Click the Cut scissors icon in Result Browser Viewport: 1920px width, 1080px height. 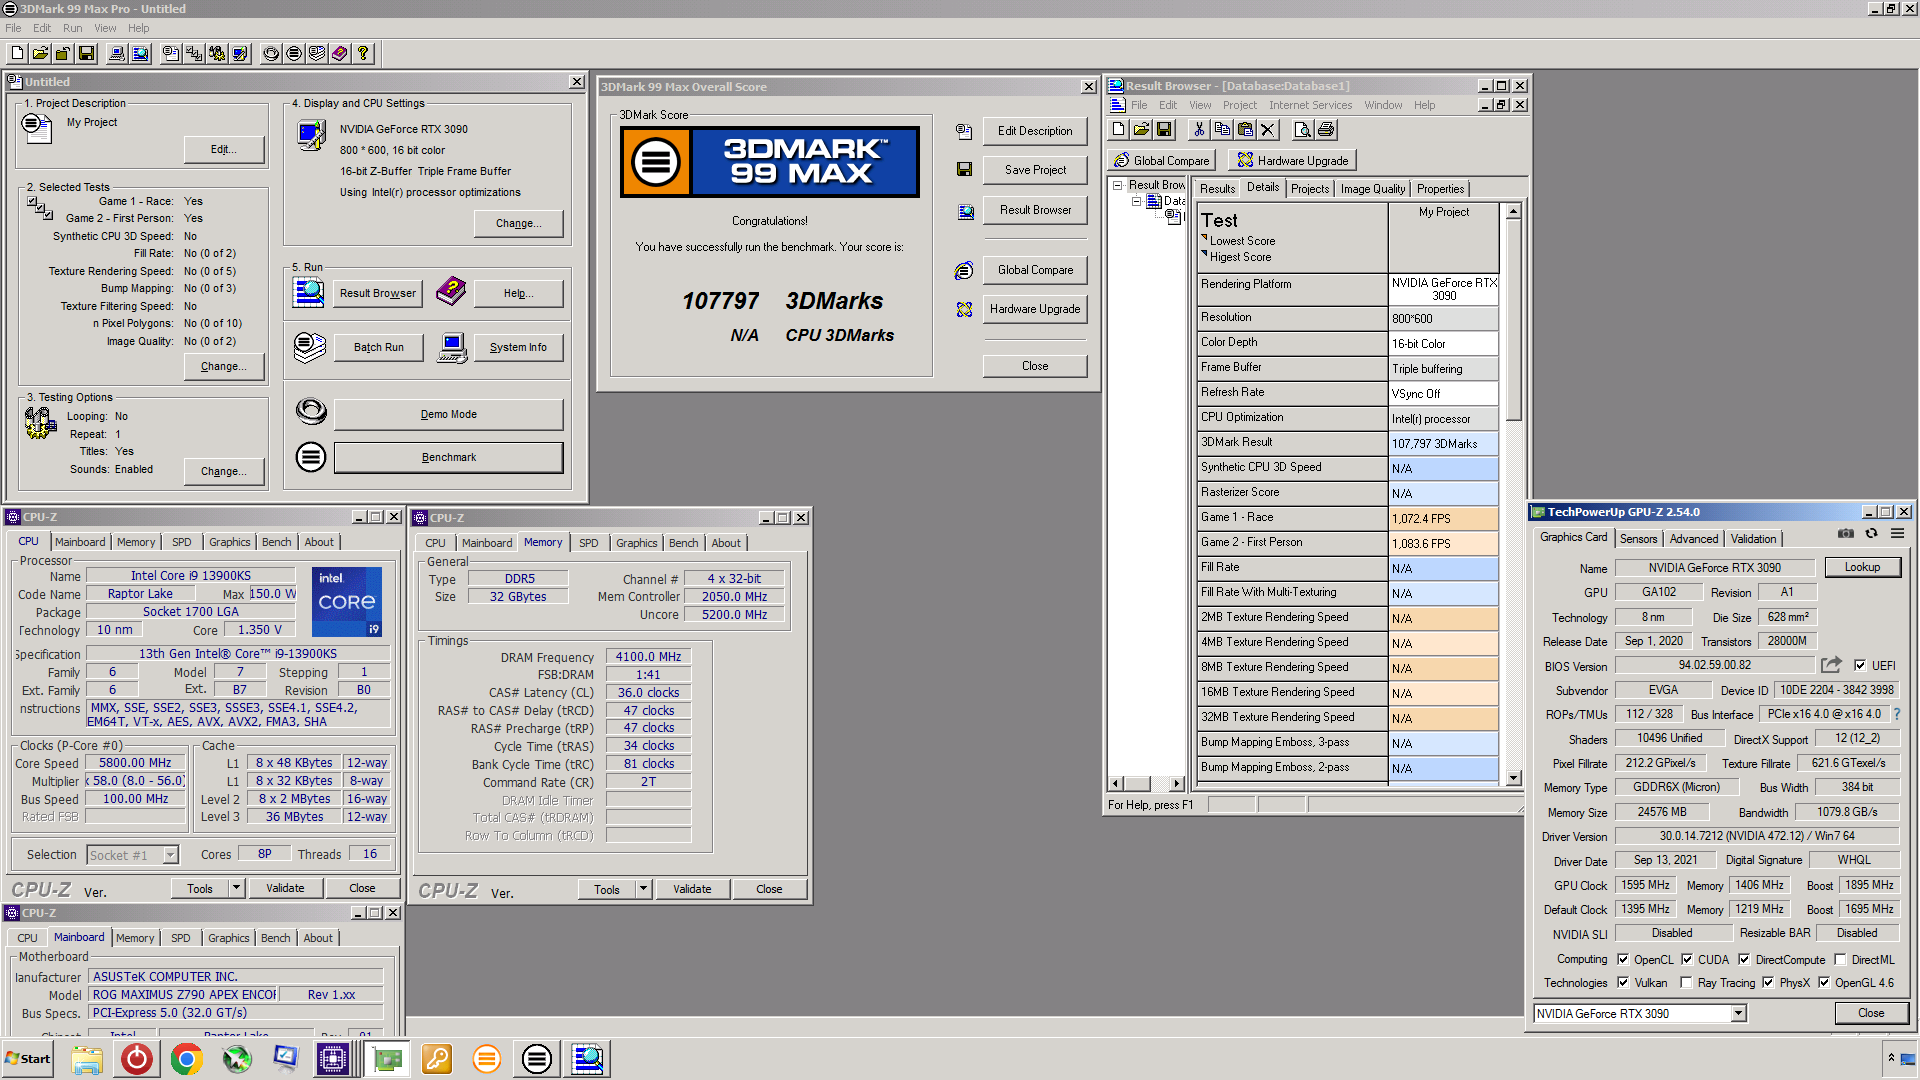tap(1199, 129)
